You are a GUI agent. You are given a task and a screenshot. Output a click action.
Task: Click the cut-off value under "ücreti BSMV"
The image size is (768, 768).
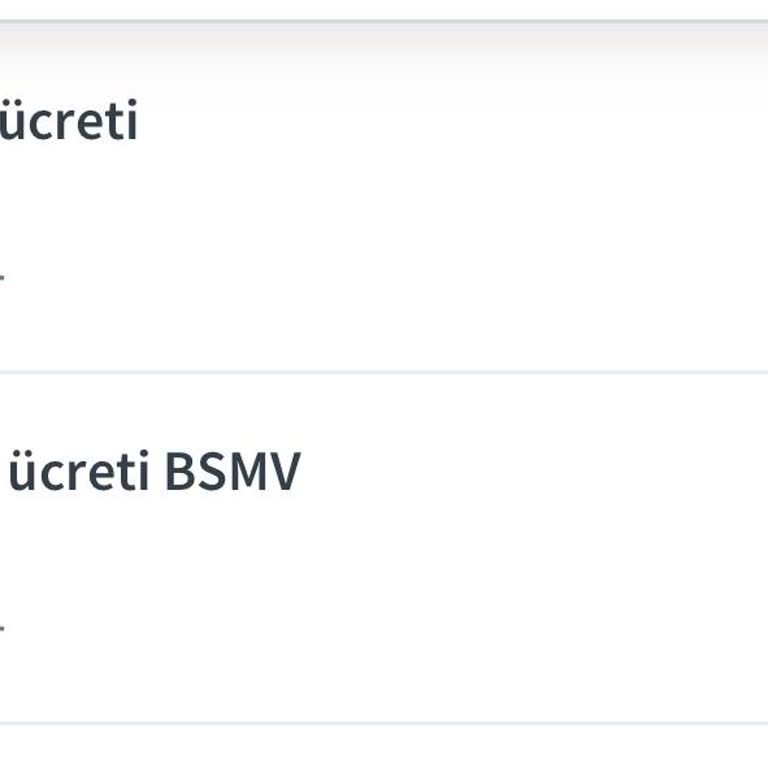[2, 627]
